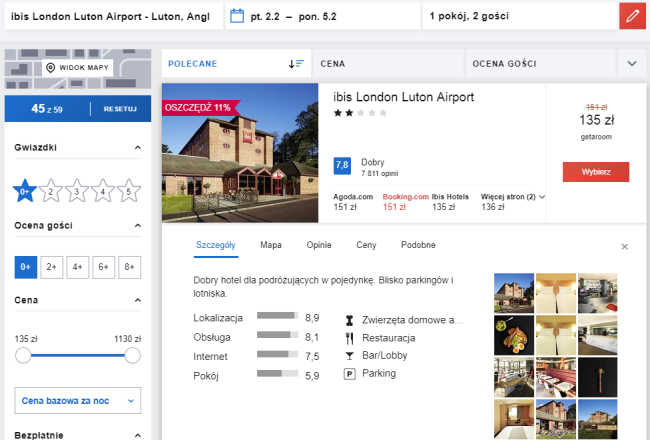Click the hotel star rating stars
Image resolution: width=650 pixels, height=440 pixels.
[x=360, y=113]
